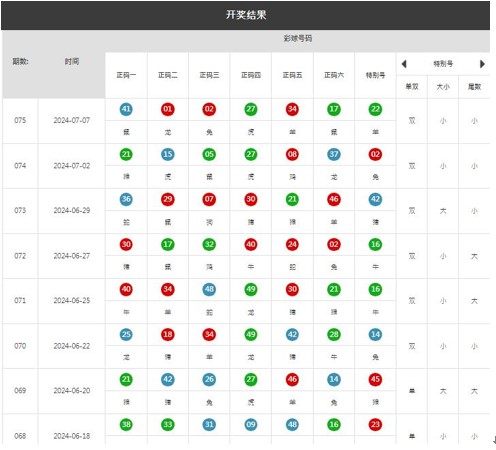Click date 2024-07-07
The height and width of the screenshot is (450, 496).
point(72,120)
